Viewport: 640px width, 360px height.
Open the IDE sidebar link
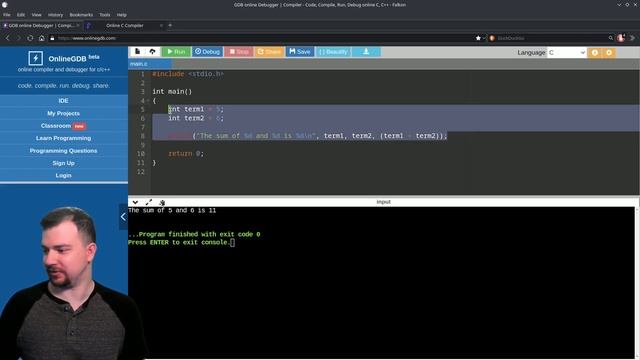pos(63,101)
